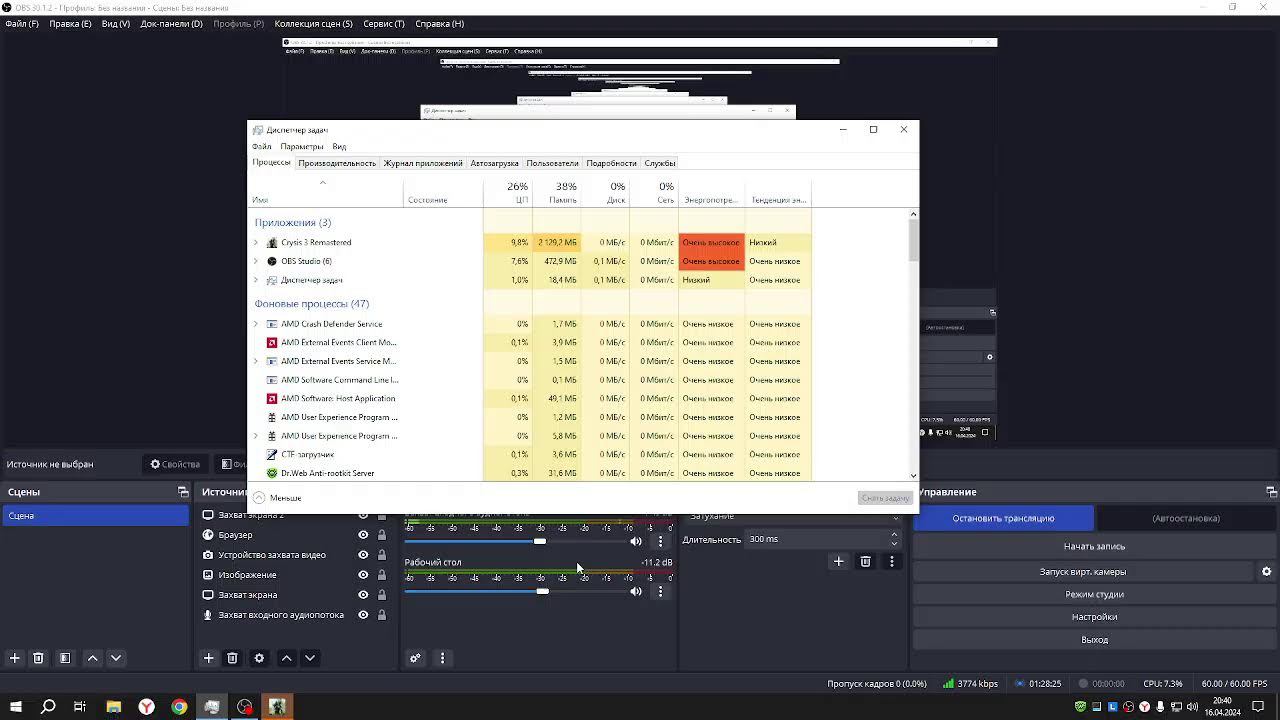1280x720 pixels.
Task: Open Windows Start menu
Action: (15, 707)
